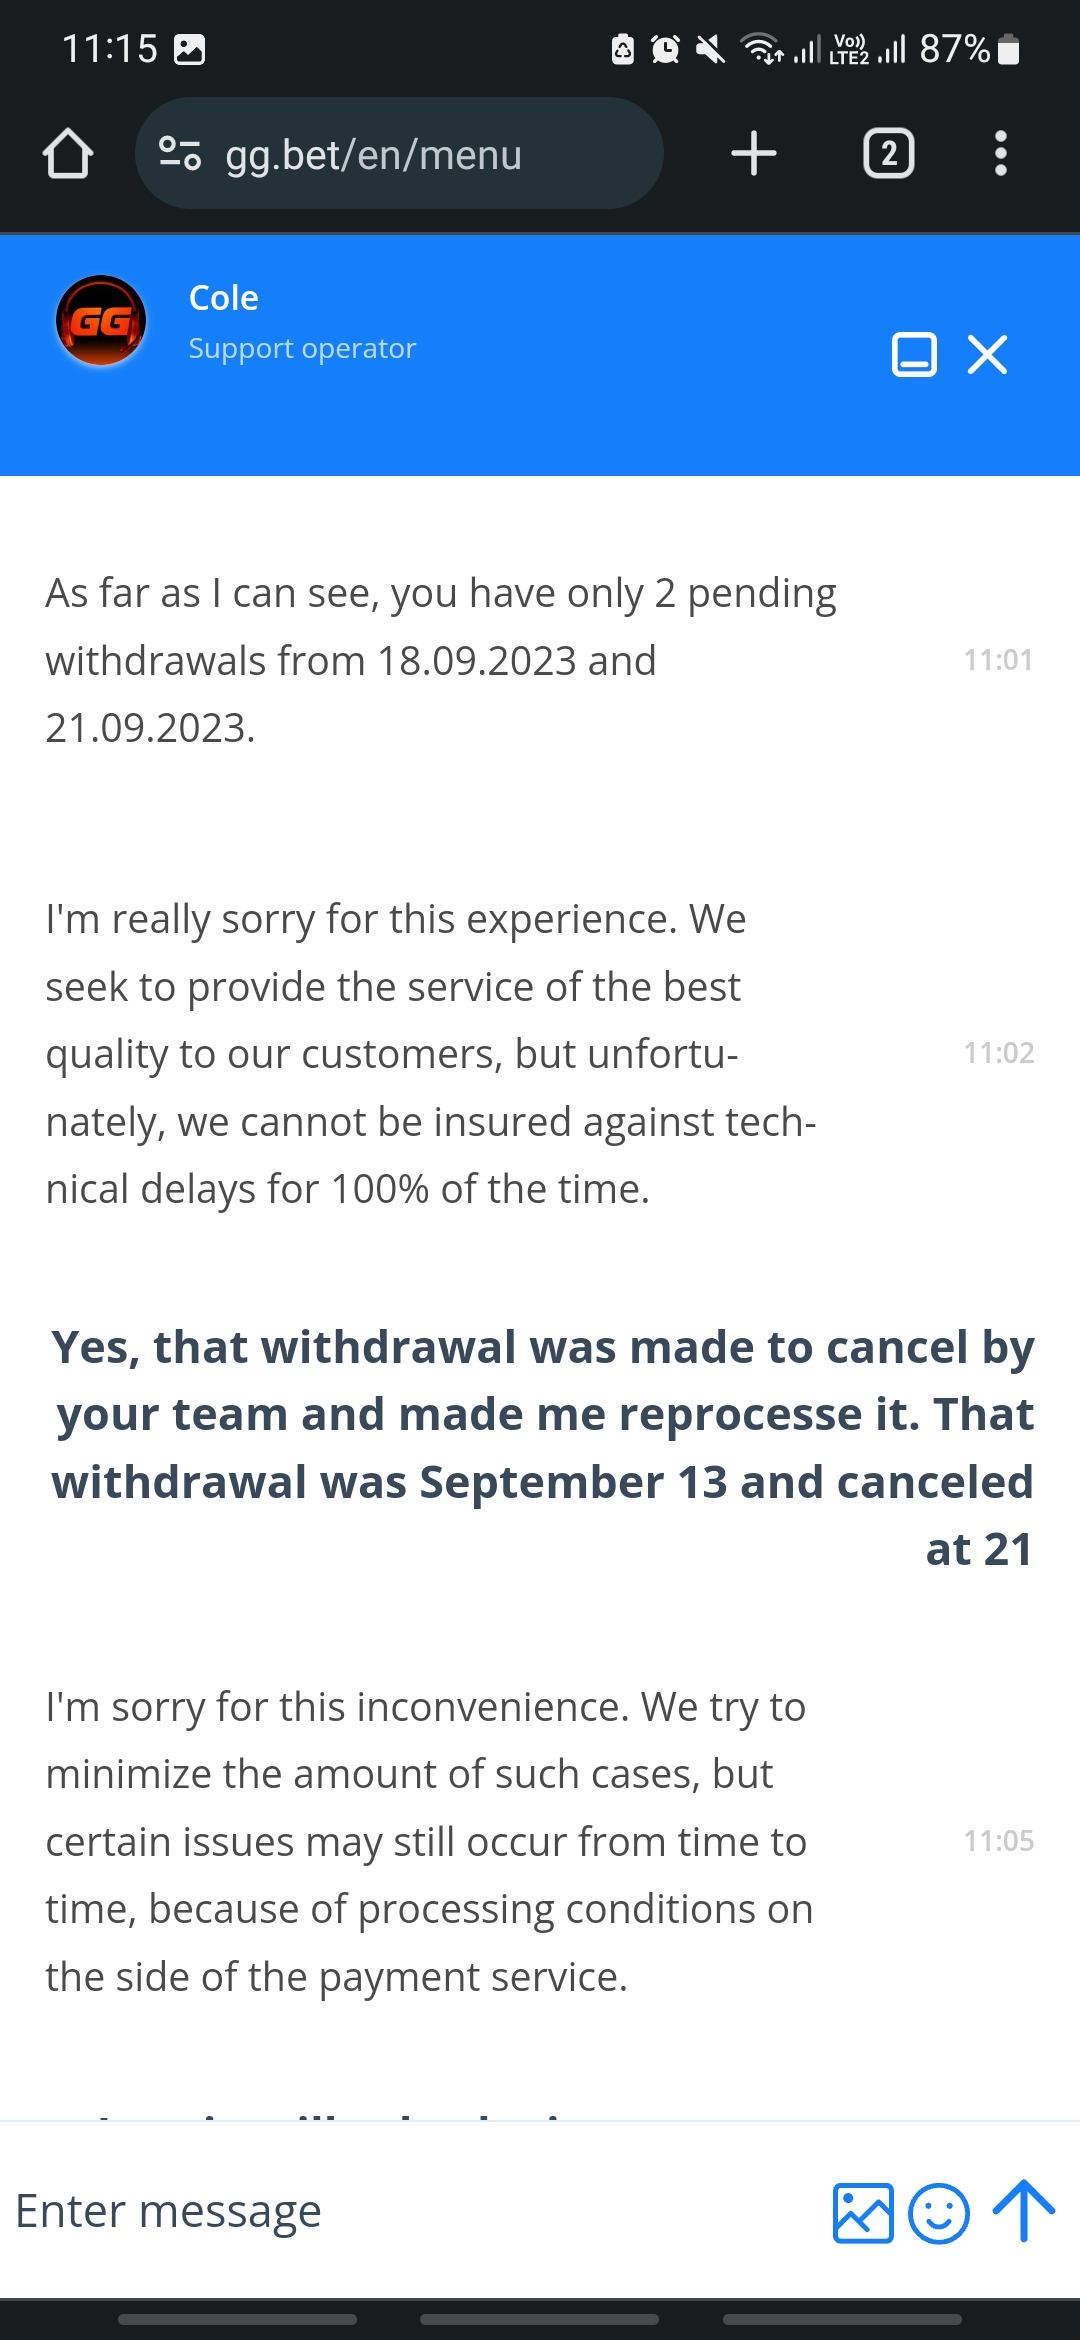Close the support chat with X

[988, 354]
